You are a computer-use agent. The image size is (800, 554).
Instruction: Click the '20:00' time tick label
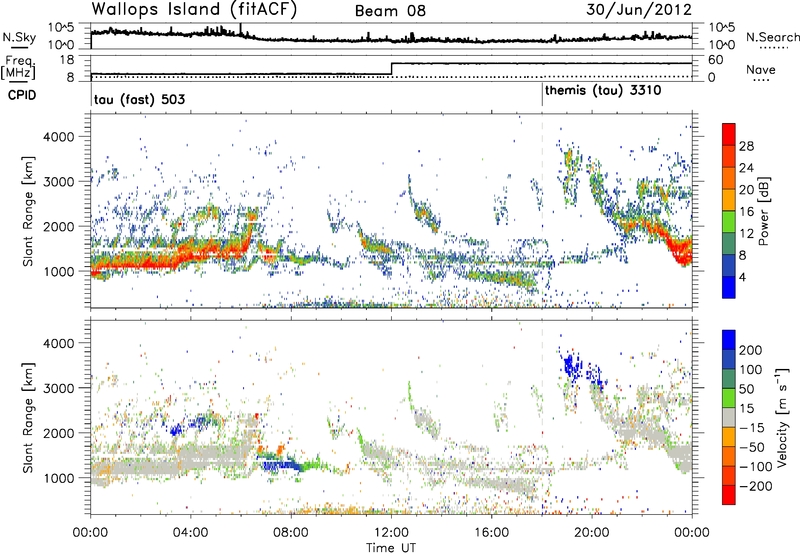click(592, 533)
